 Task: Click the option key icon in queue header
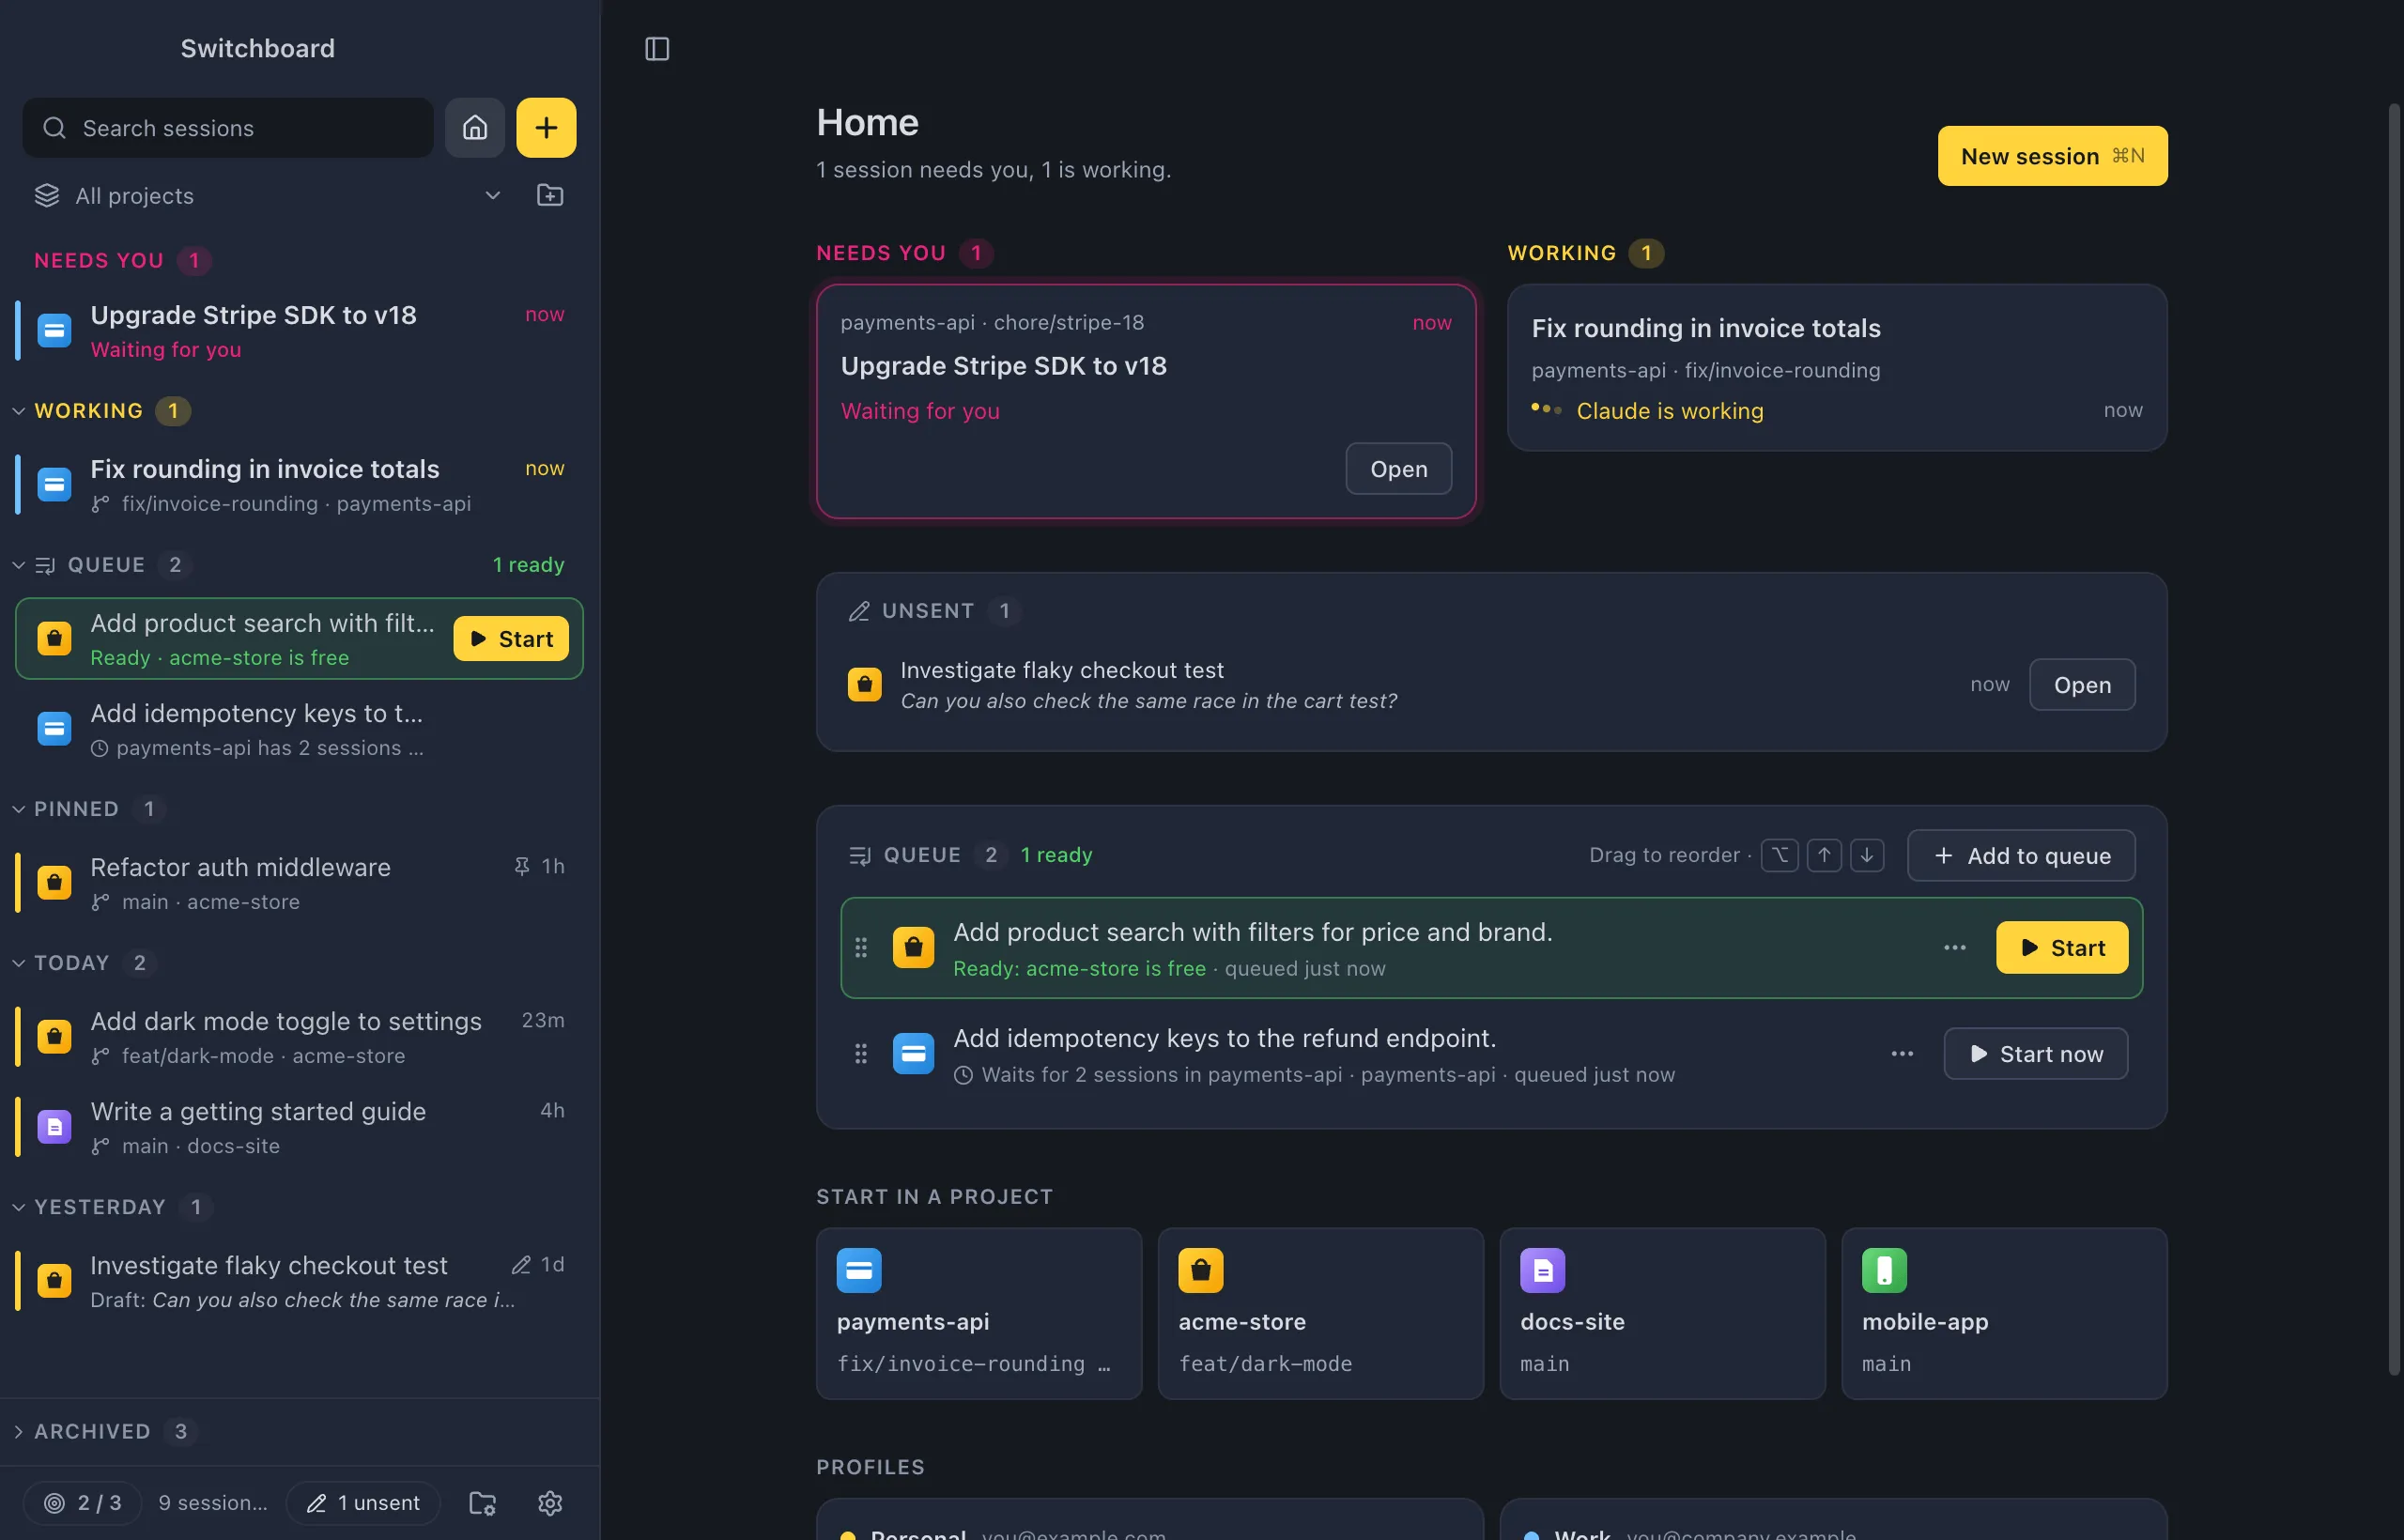coord(1780,855)
